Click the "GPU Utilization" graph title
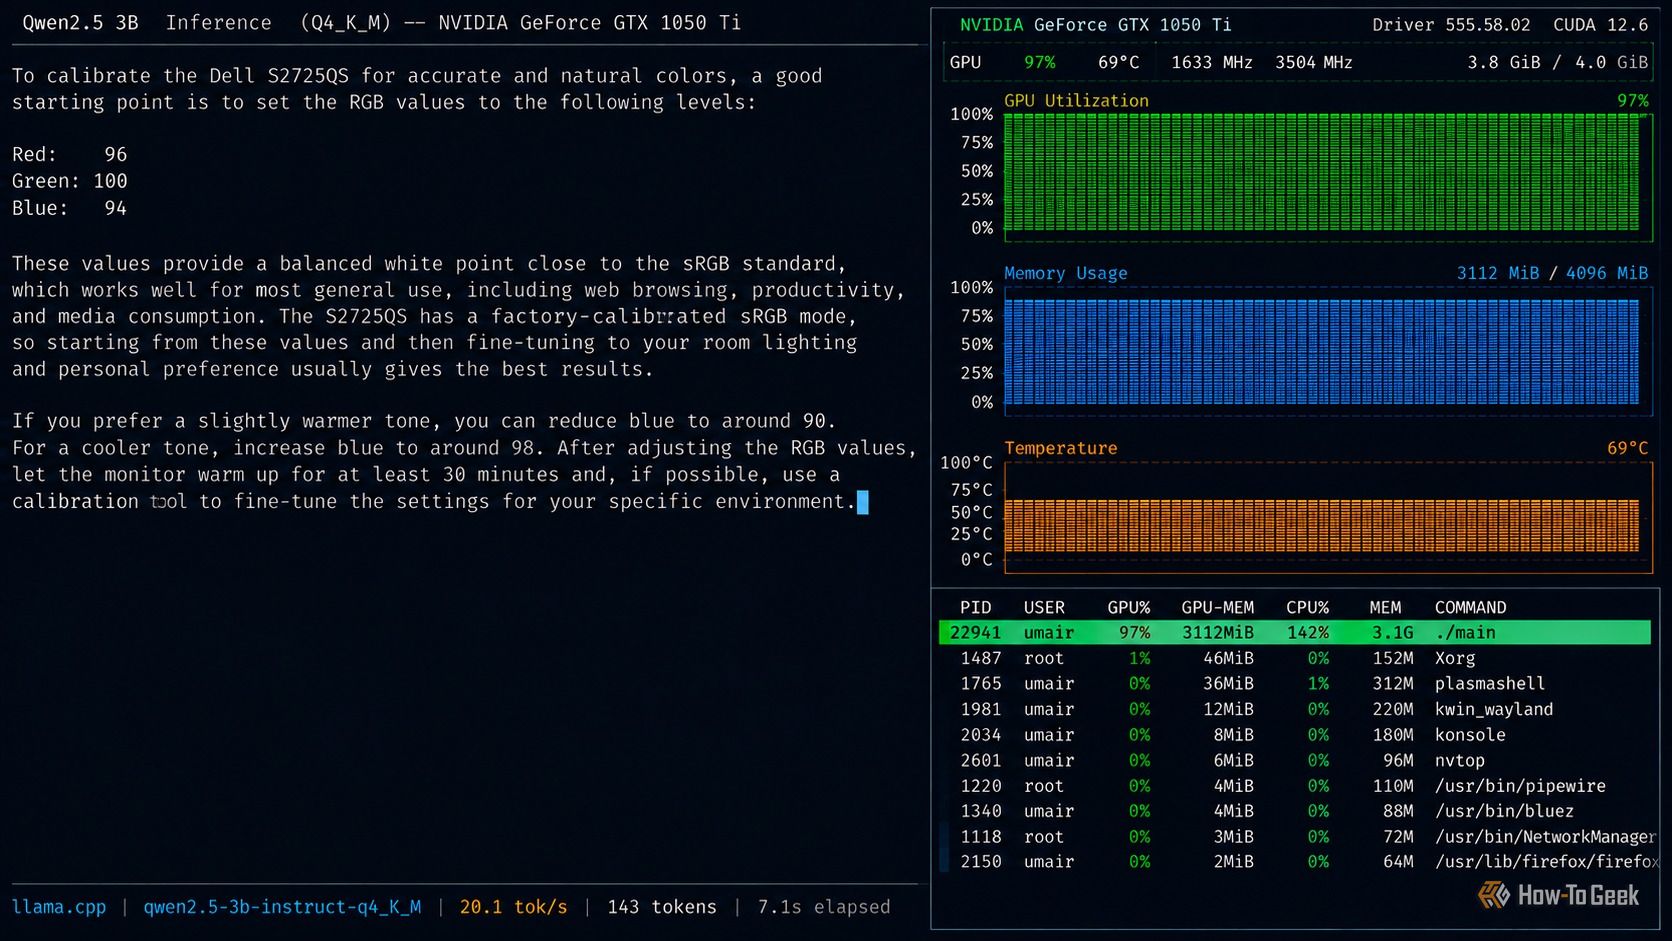Viewport: 1672px width, 941px height. [x=1076, y=100]
